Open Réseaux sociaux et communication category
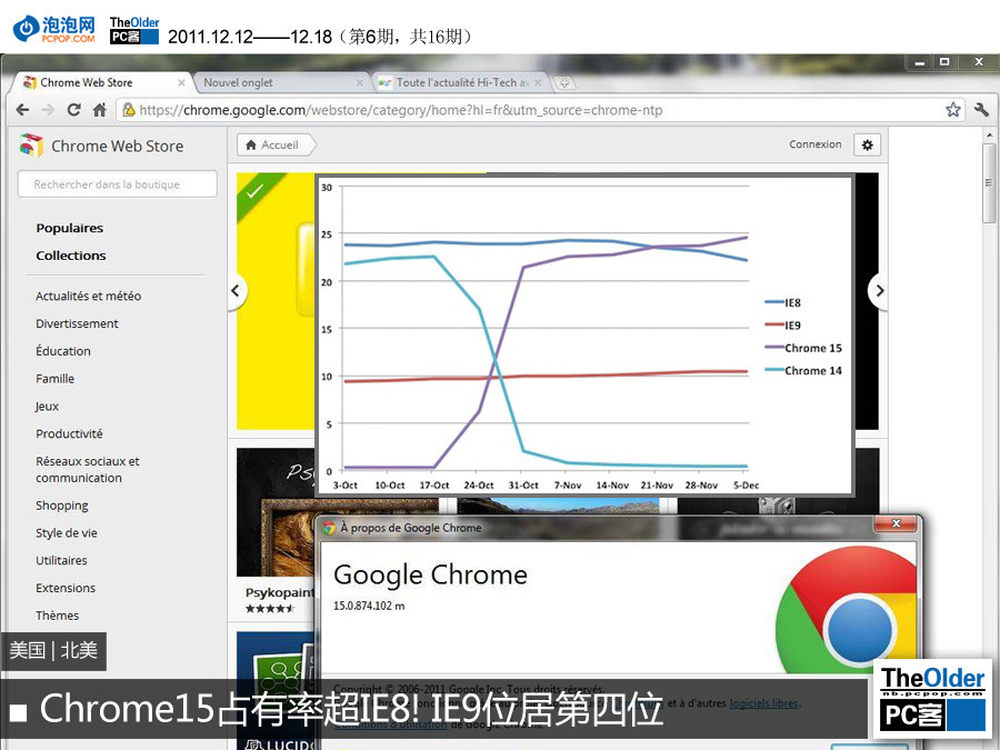This screenshot has width=1000, height=750. 87,469
